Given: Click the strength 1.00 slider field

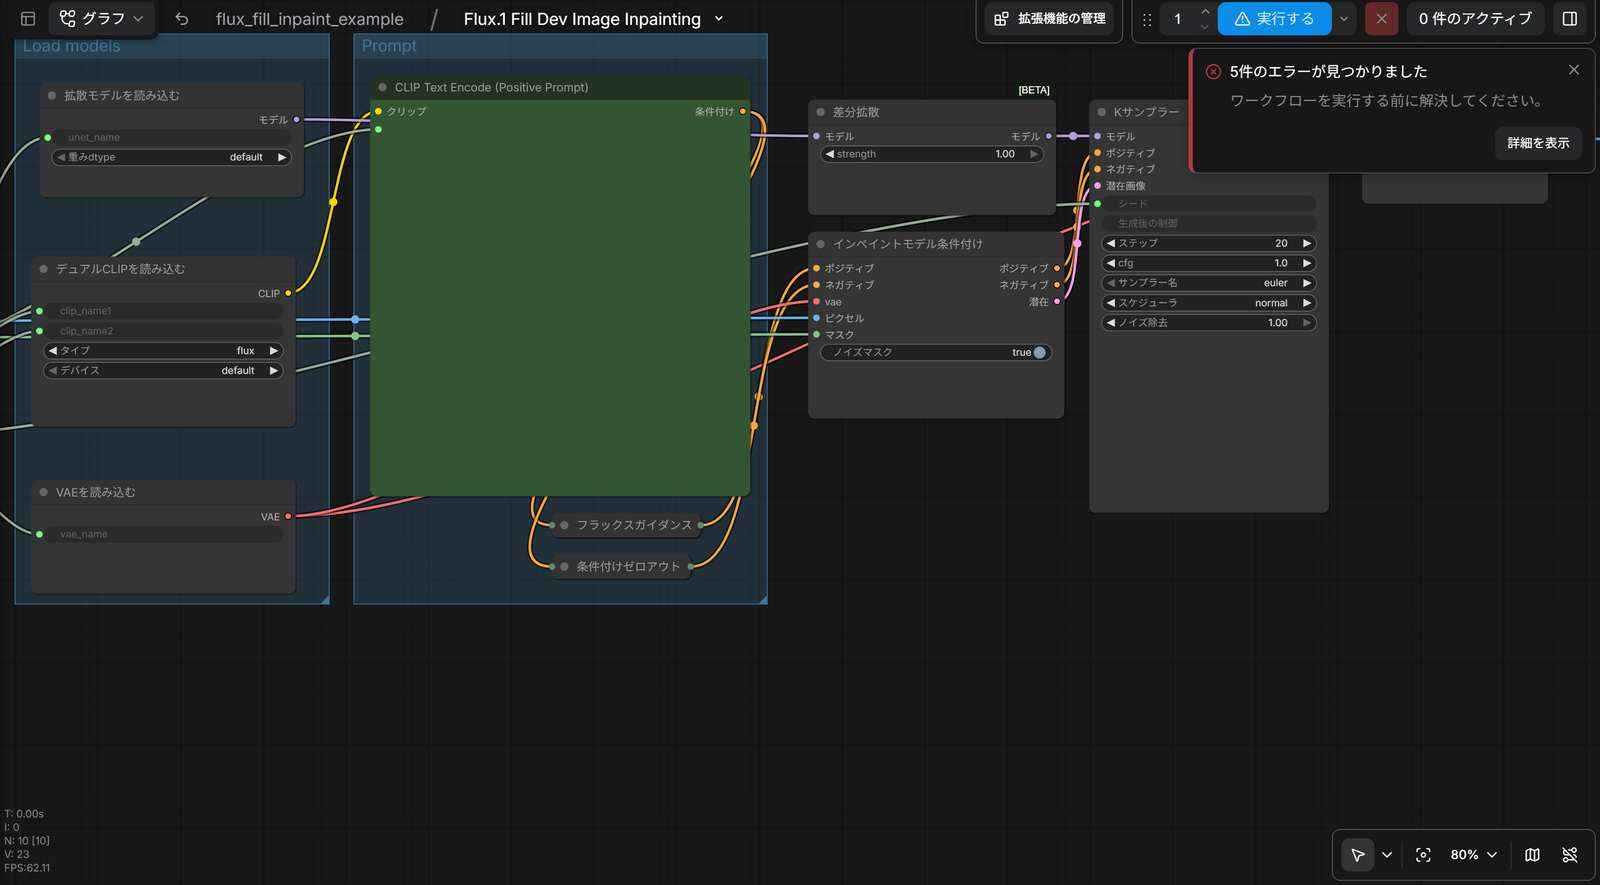Looking at the screenshot, I should 932,154.
